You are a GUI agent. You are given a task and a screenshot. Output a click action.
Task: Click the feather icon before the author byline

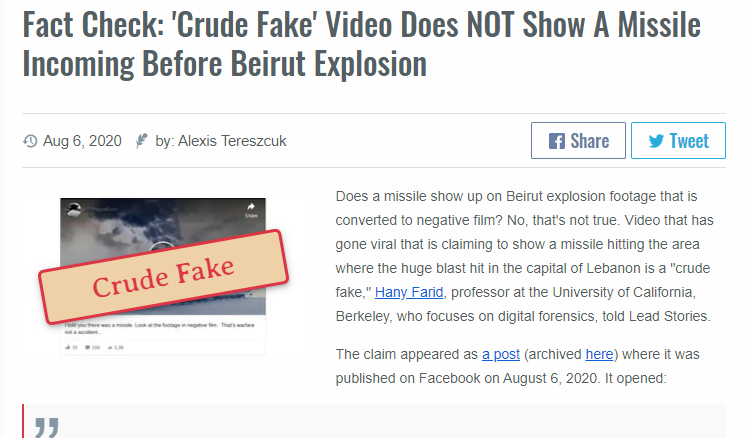pyautogui.click(x=142, y=141)
